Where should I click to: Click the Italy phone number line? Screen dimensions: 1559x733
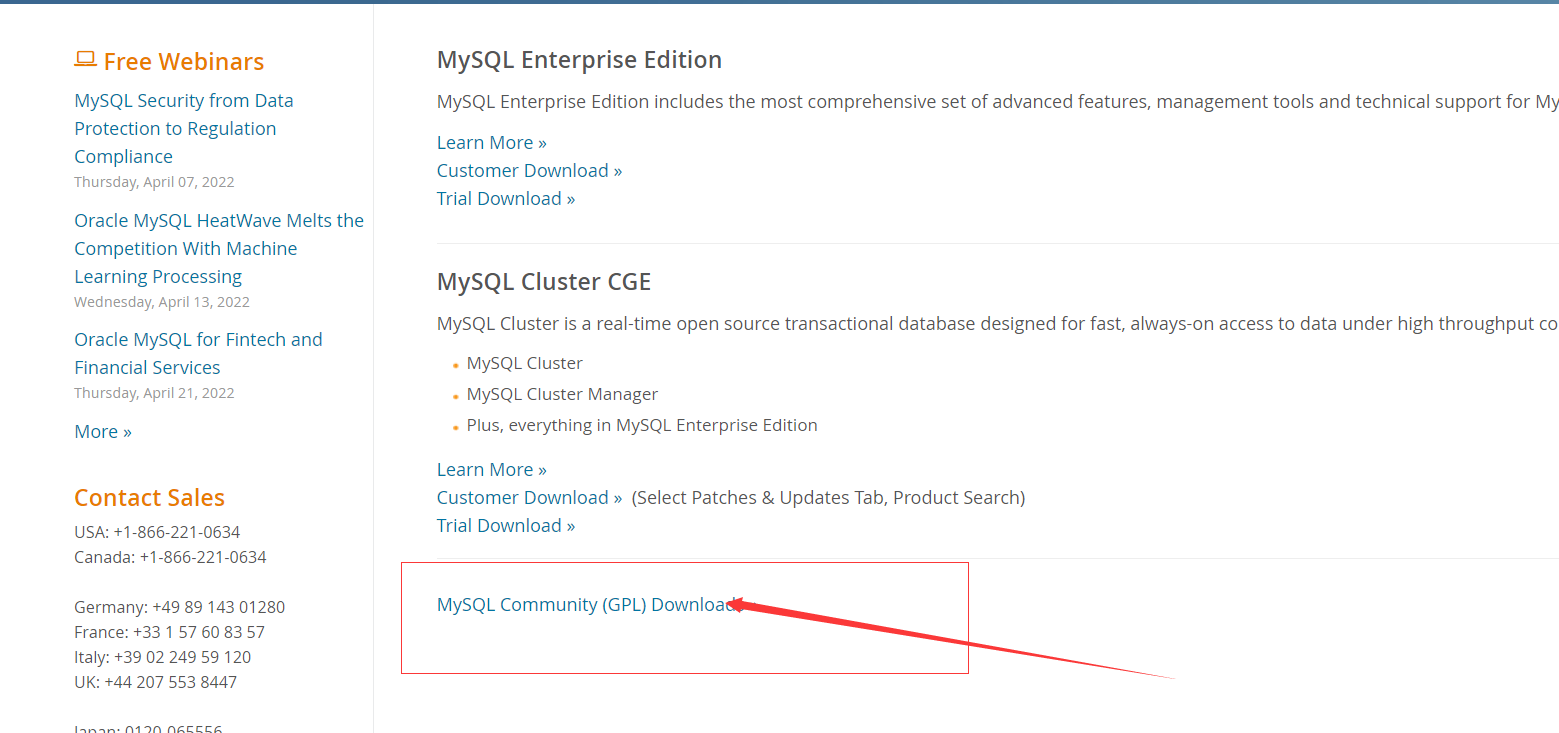162,657
